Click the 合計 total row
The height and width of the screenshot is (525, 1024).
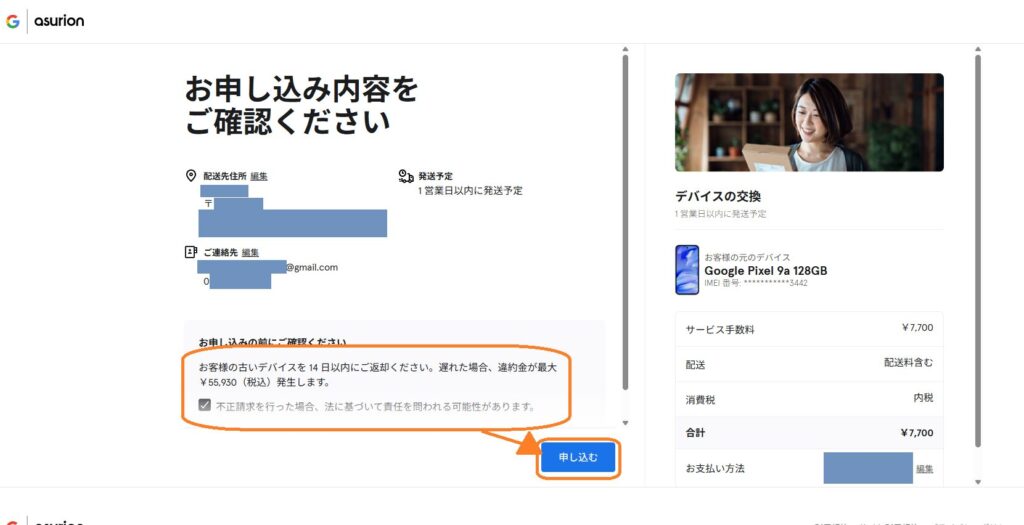pos(809,433)
